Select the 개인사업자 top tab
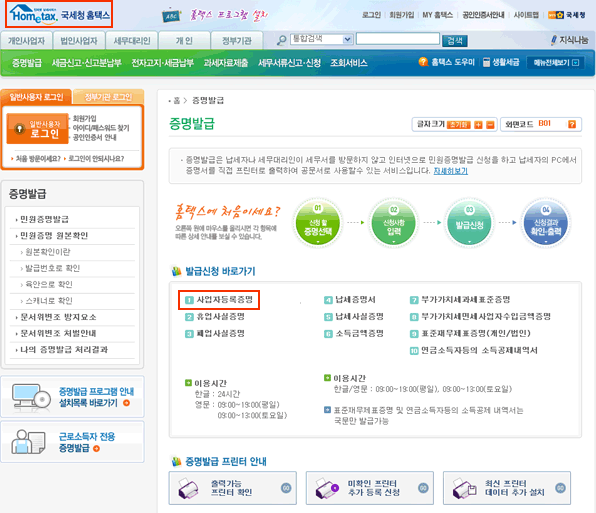Screen dimensions: 596x513 point(26,41)
